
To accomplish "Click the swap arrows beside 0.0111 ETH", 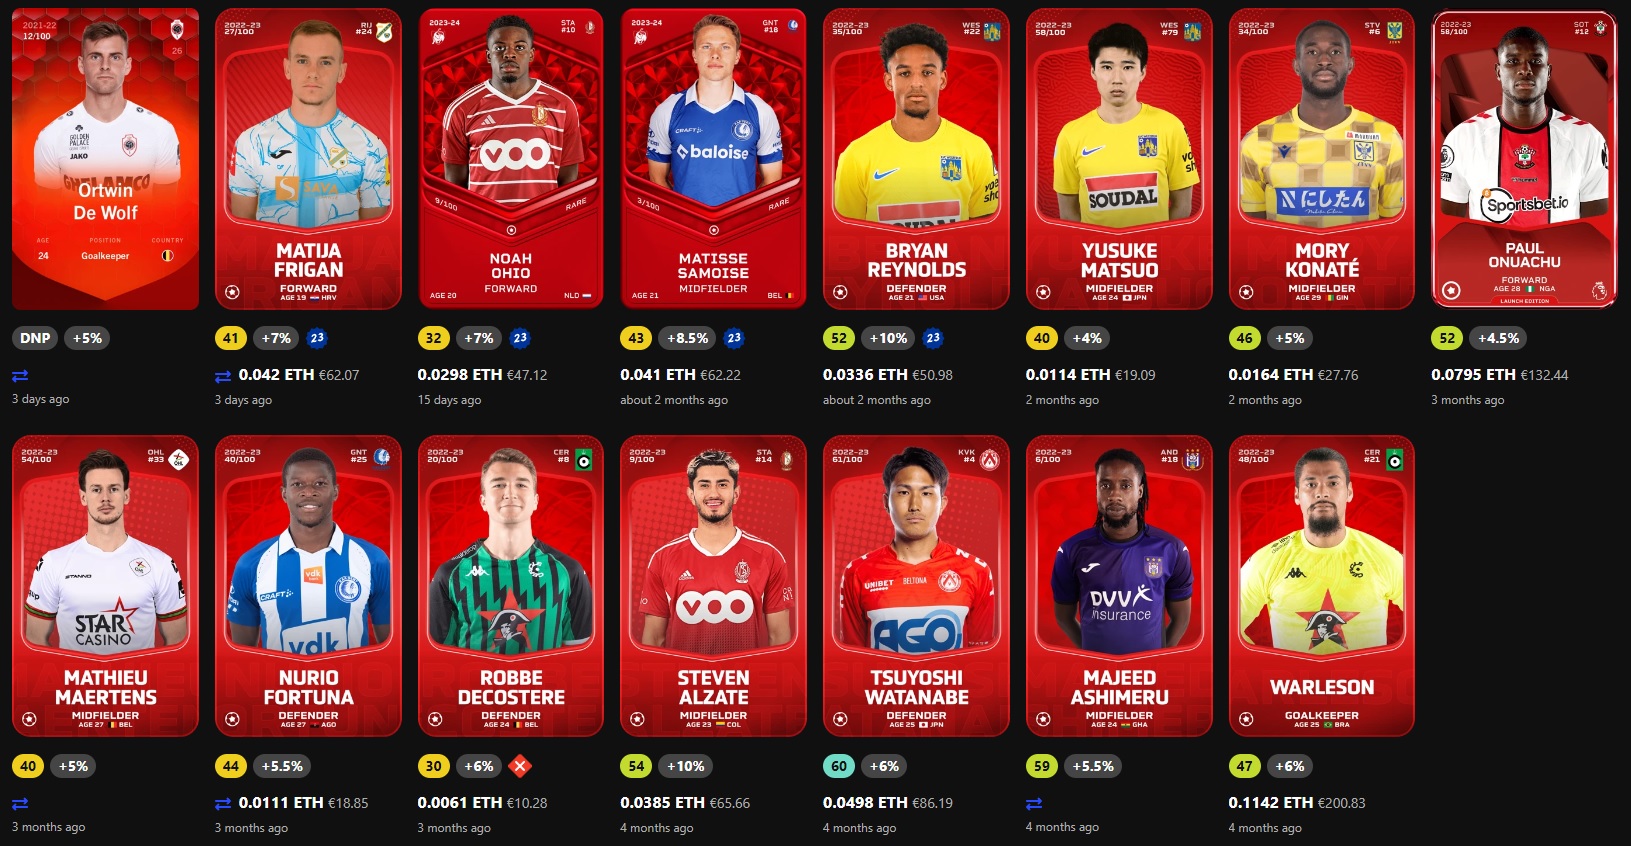I will coord(223,803).
